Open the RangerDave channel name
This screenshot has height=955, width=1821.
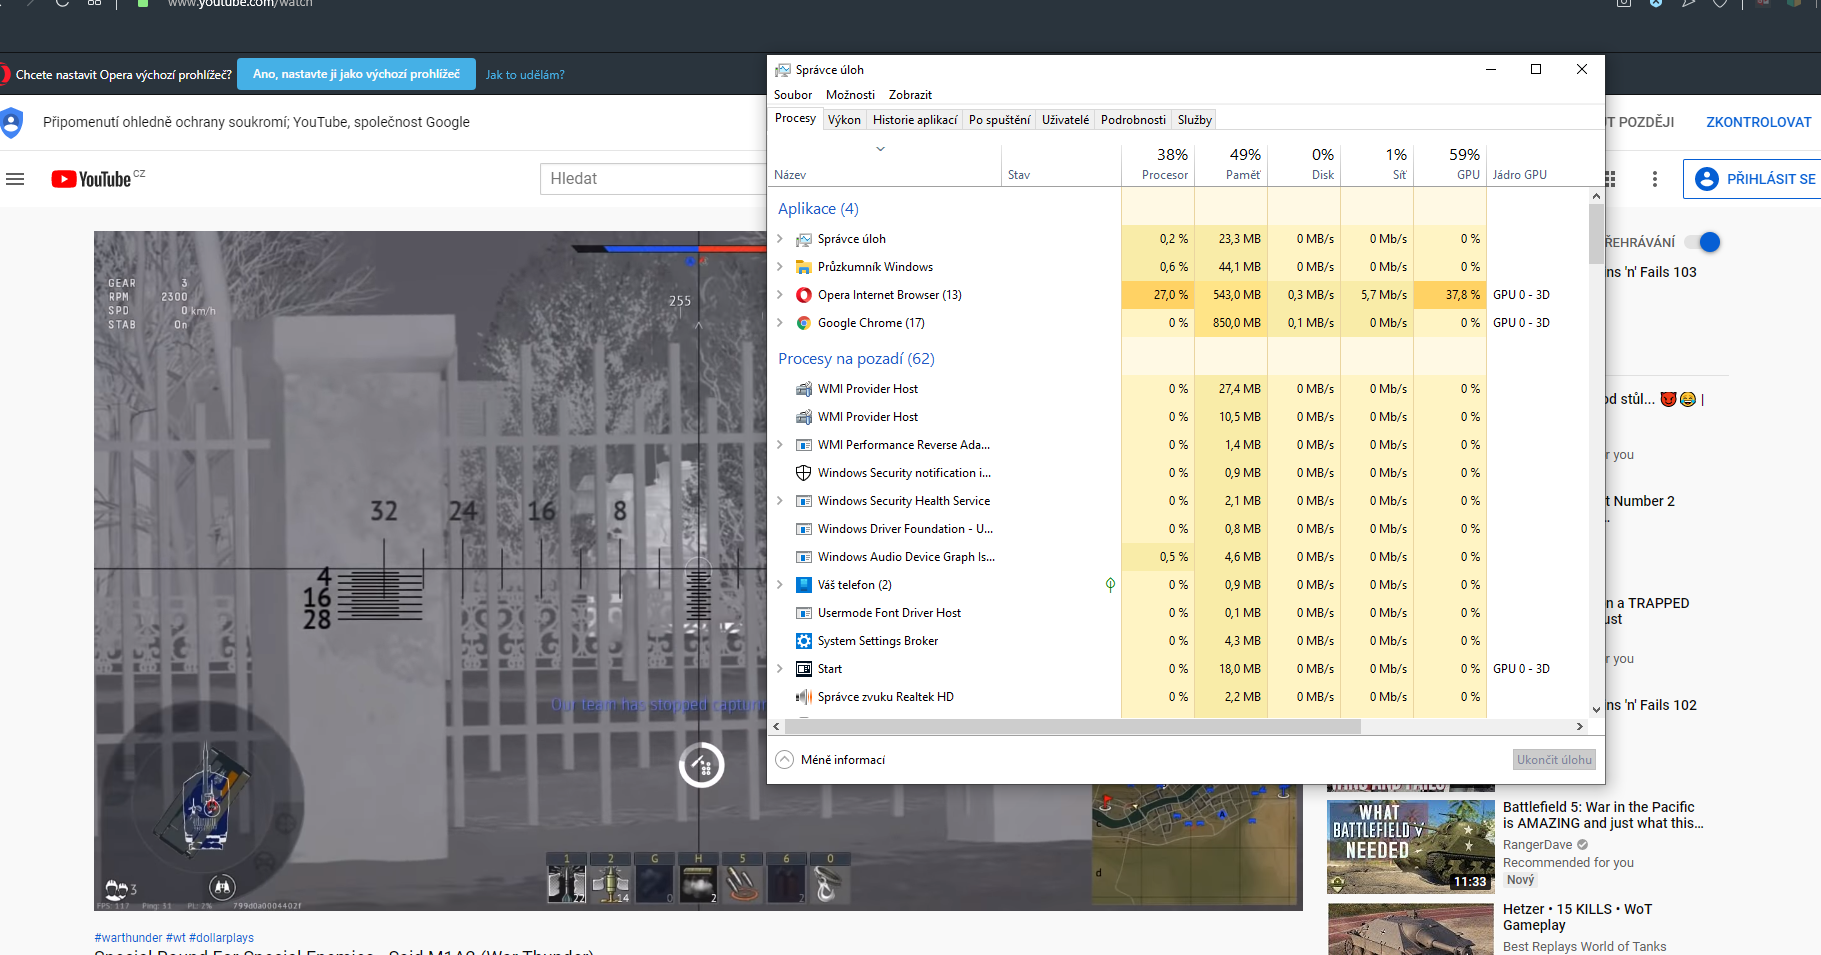tap(1537, 845)
